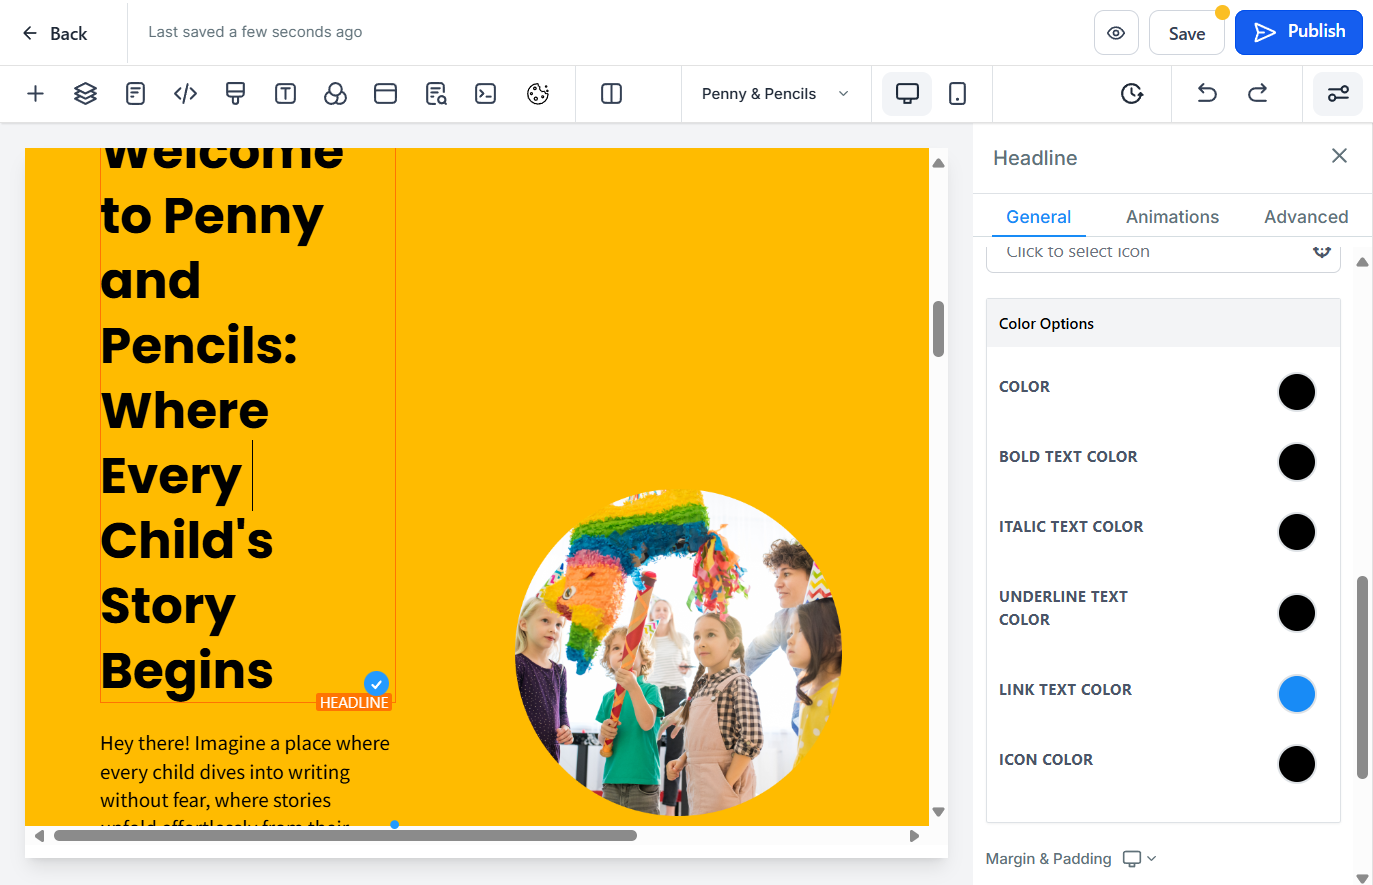
Task: Click the canvas horizontal scrollbar thumb
Action: pyautogui.click(x=345, y=836)
